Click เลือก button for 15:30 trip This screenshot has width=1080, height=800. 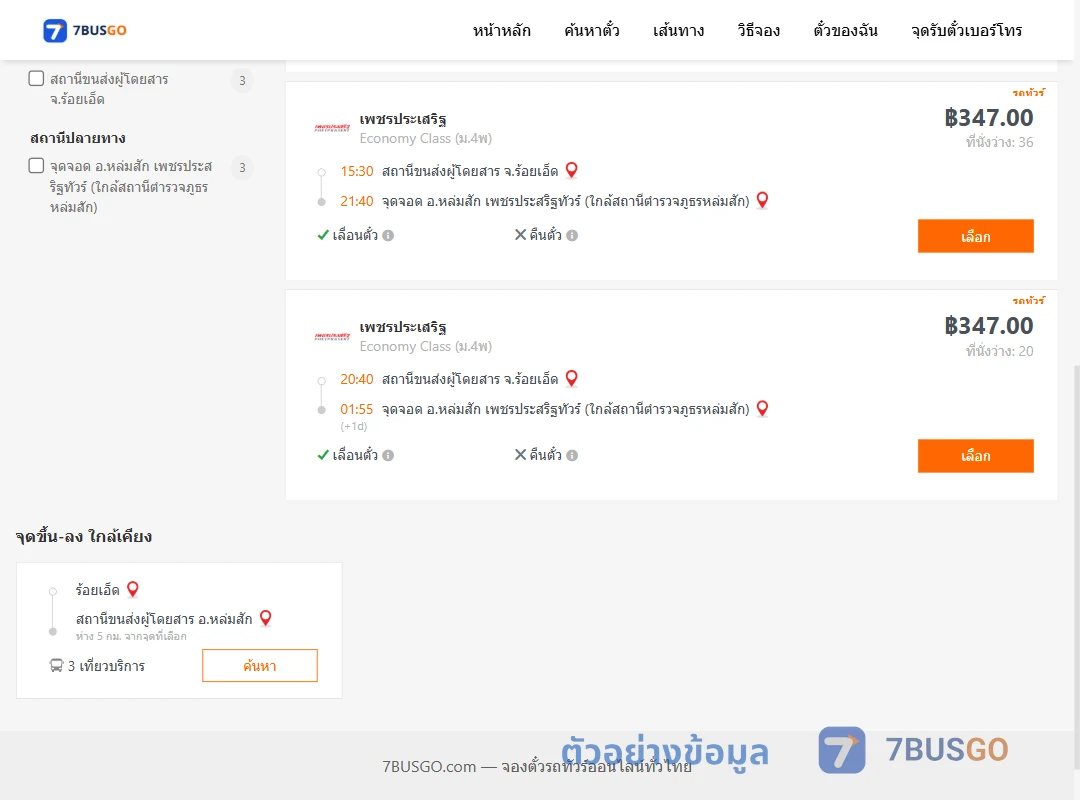tap(975, 236)
